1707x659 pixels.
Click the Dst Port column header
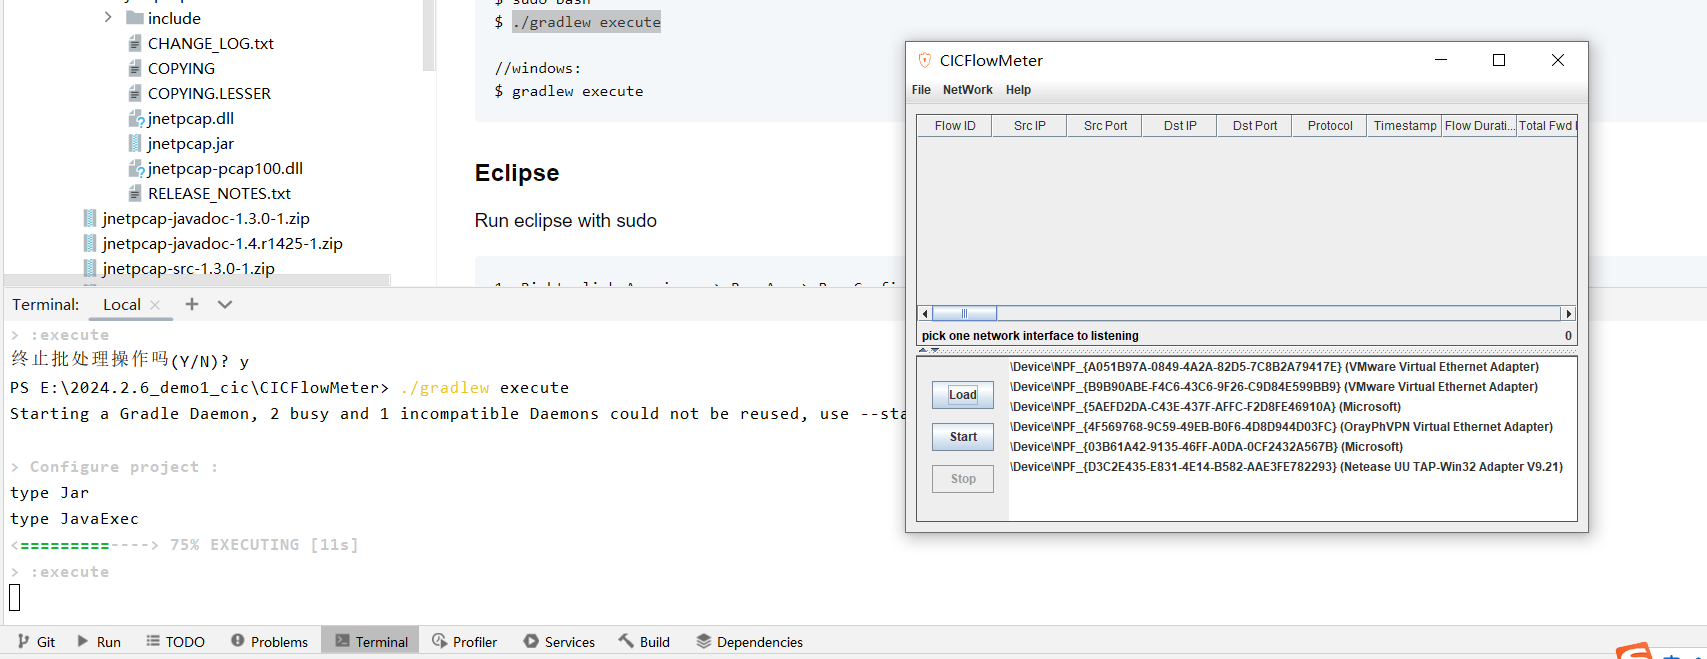[1255, 126]
